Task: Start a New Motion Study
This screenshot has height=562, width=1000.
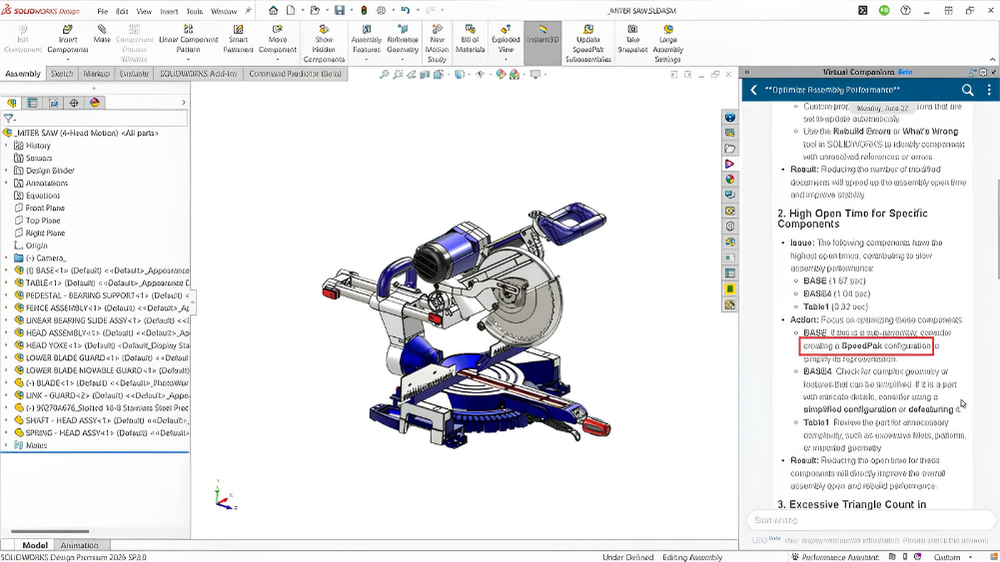Action: tap(437, 43)
